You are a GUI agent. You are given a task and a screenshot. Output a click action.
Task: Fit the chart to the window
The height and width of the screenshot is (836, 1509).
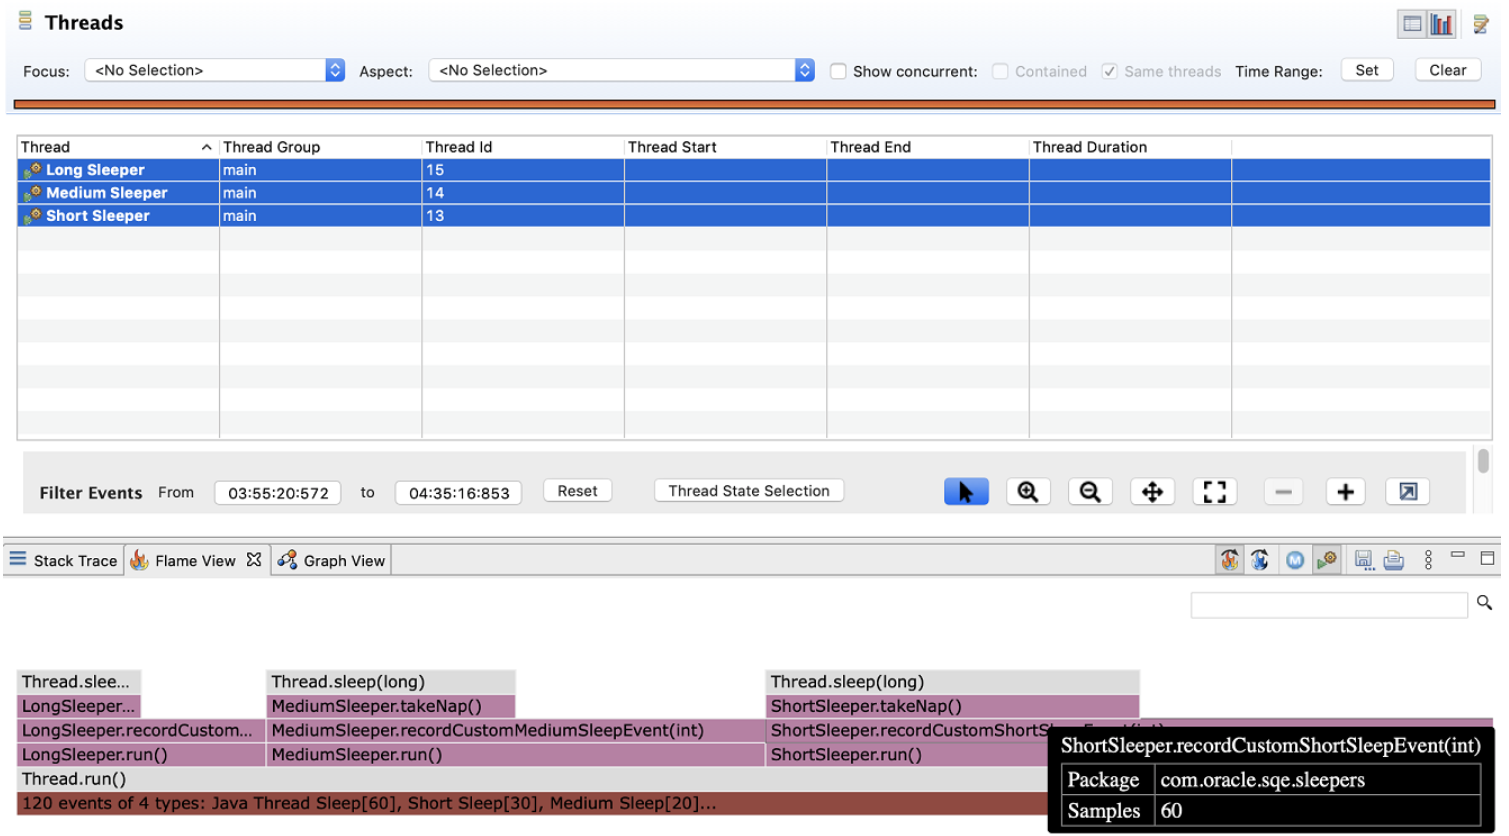pos(1214,491)
